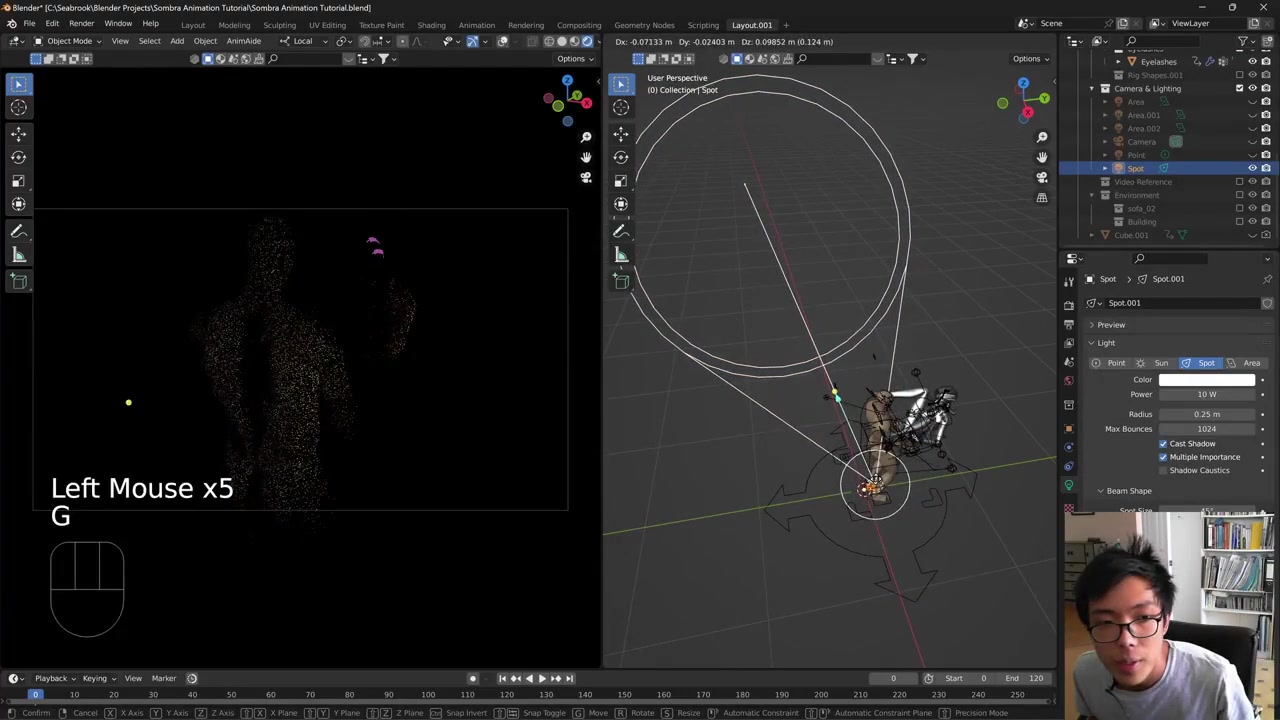
Task: Expand the Preview panel
Action: (x=1110, y=325)
